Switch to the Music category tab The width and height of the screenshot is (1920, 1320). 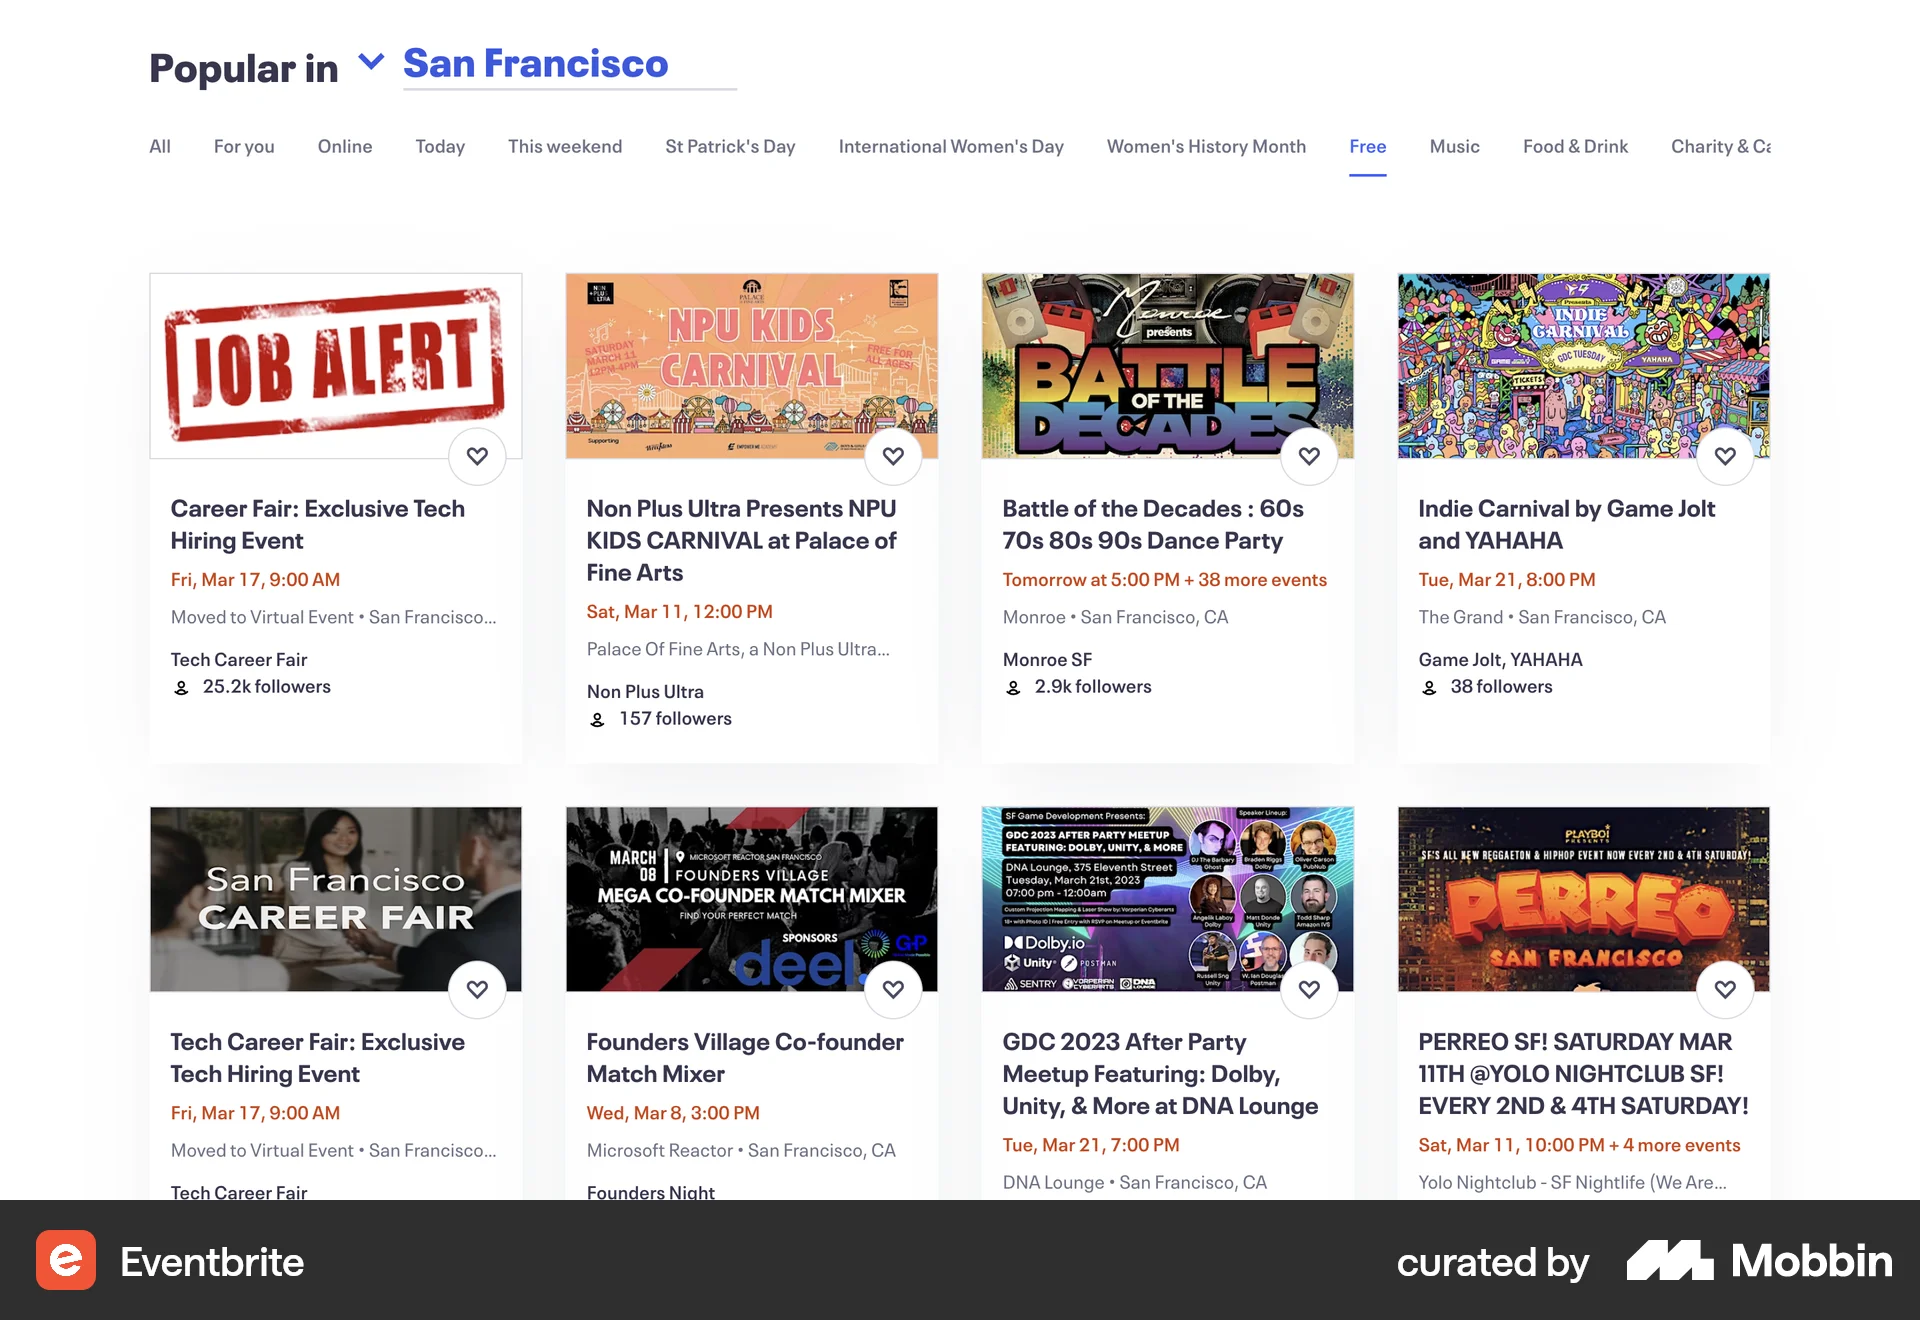[1454, 146]
